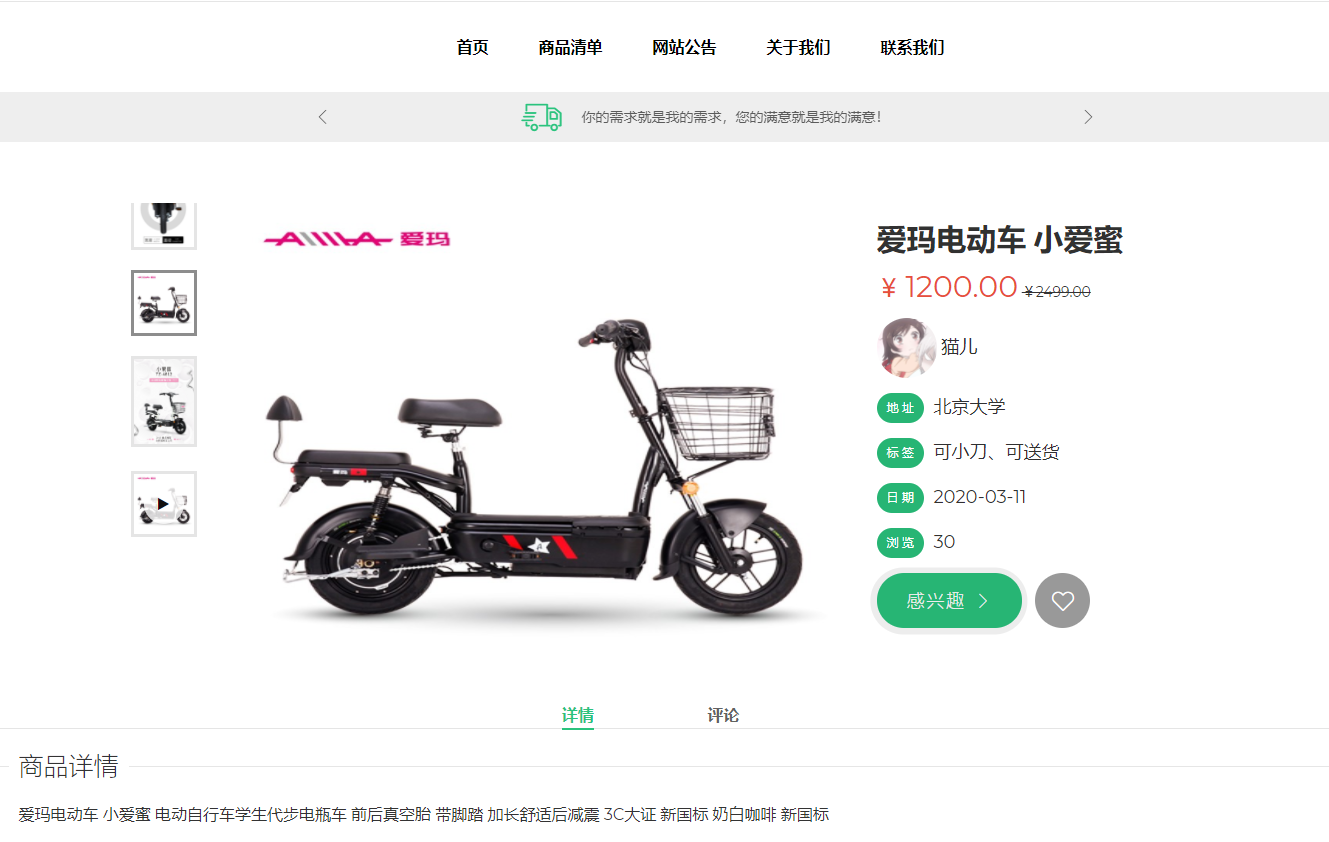This screenshot has height=842, width=1329.
Task: Select the 详情 tab
Action: click(578, 715)
